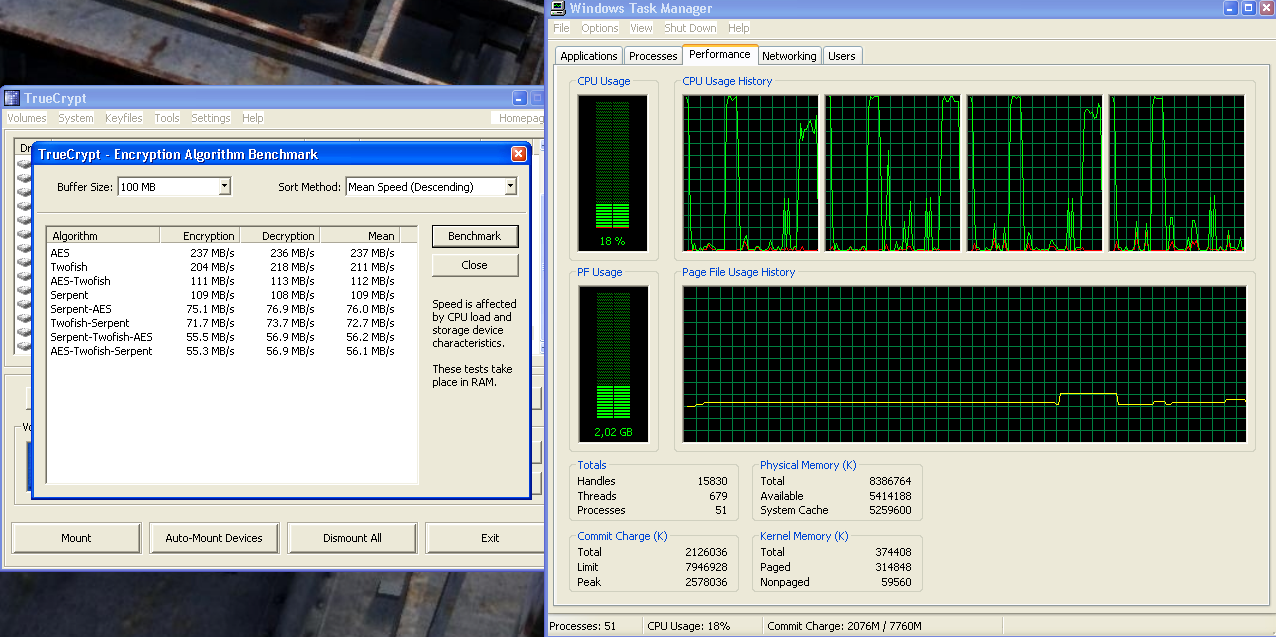Viewport: 1276px width, 637px height.
Task: Click the Nonpaged kernel memory value 59560
Action: click(x=894, y=582)
